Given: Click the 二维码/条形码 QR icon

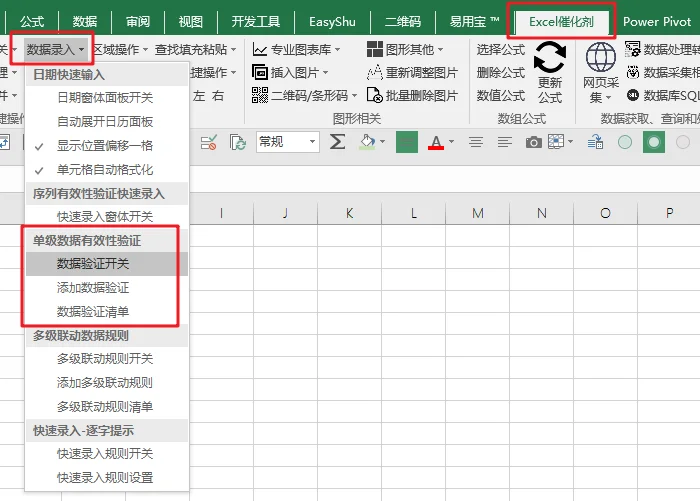Looking at the screenshot, I should click(x=259, y=95).
